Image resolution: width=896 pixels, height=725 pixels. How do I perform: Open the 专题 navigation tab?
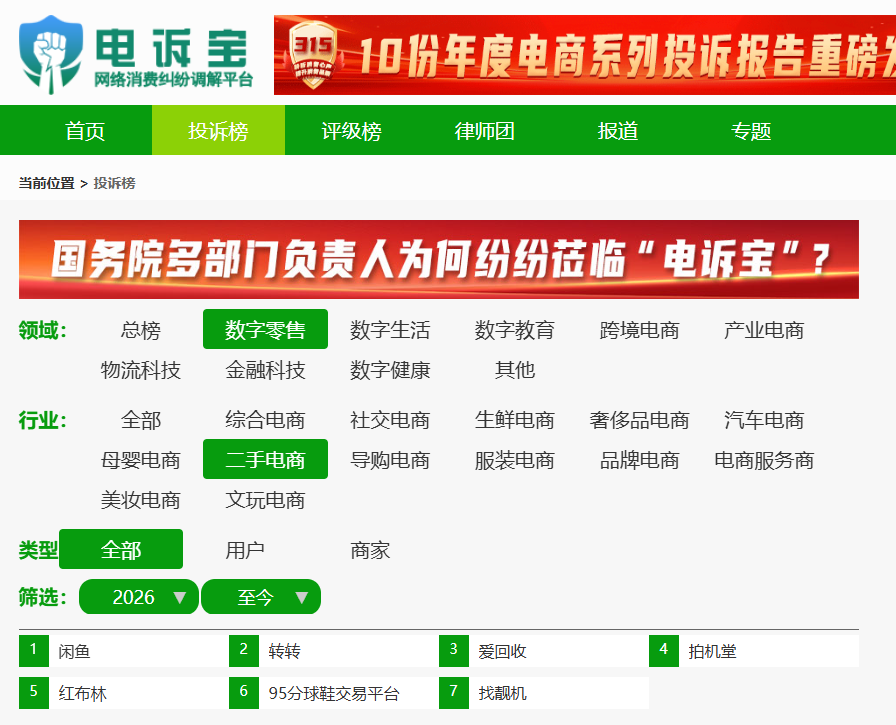(x=751, y=130)
